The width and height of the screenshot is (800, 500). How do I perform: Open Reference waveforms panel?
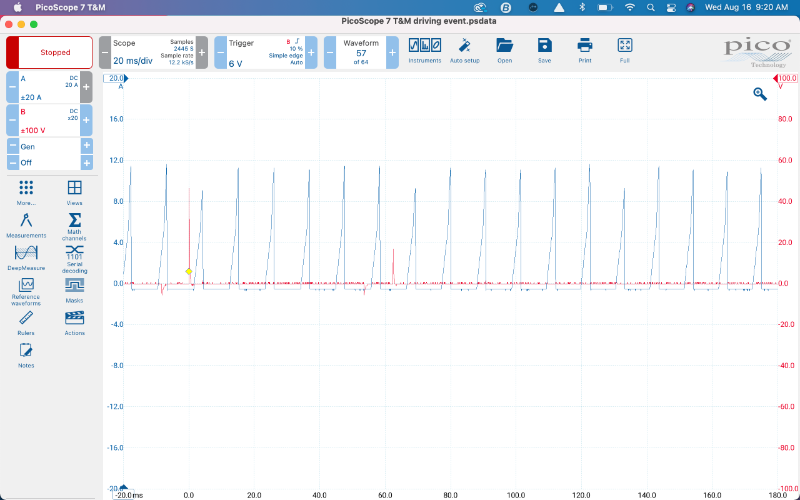pyautogui.click(x=26, y=289)
